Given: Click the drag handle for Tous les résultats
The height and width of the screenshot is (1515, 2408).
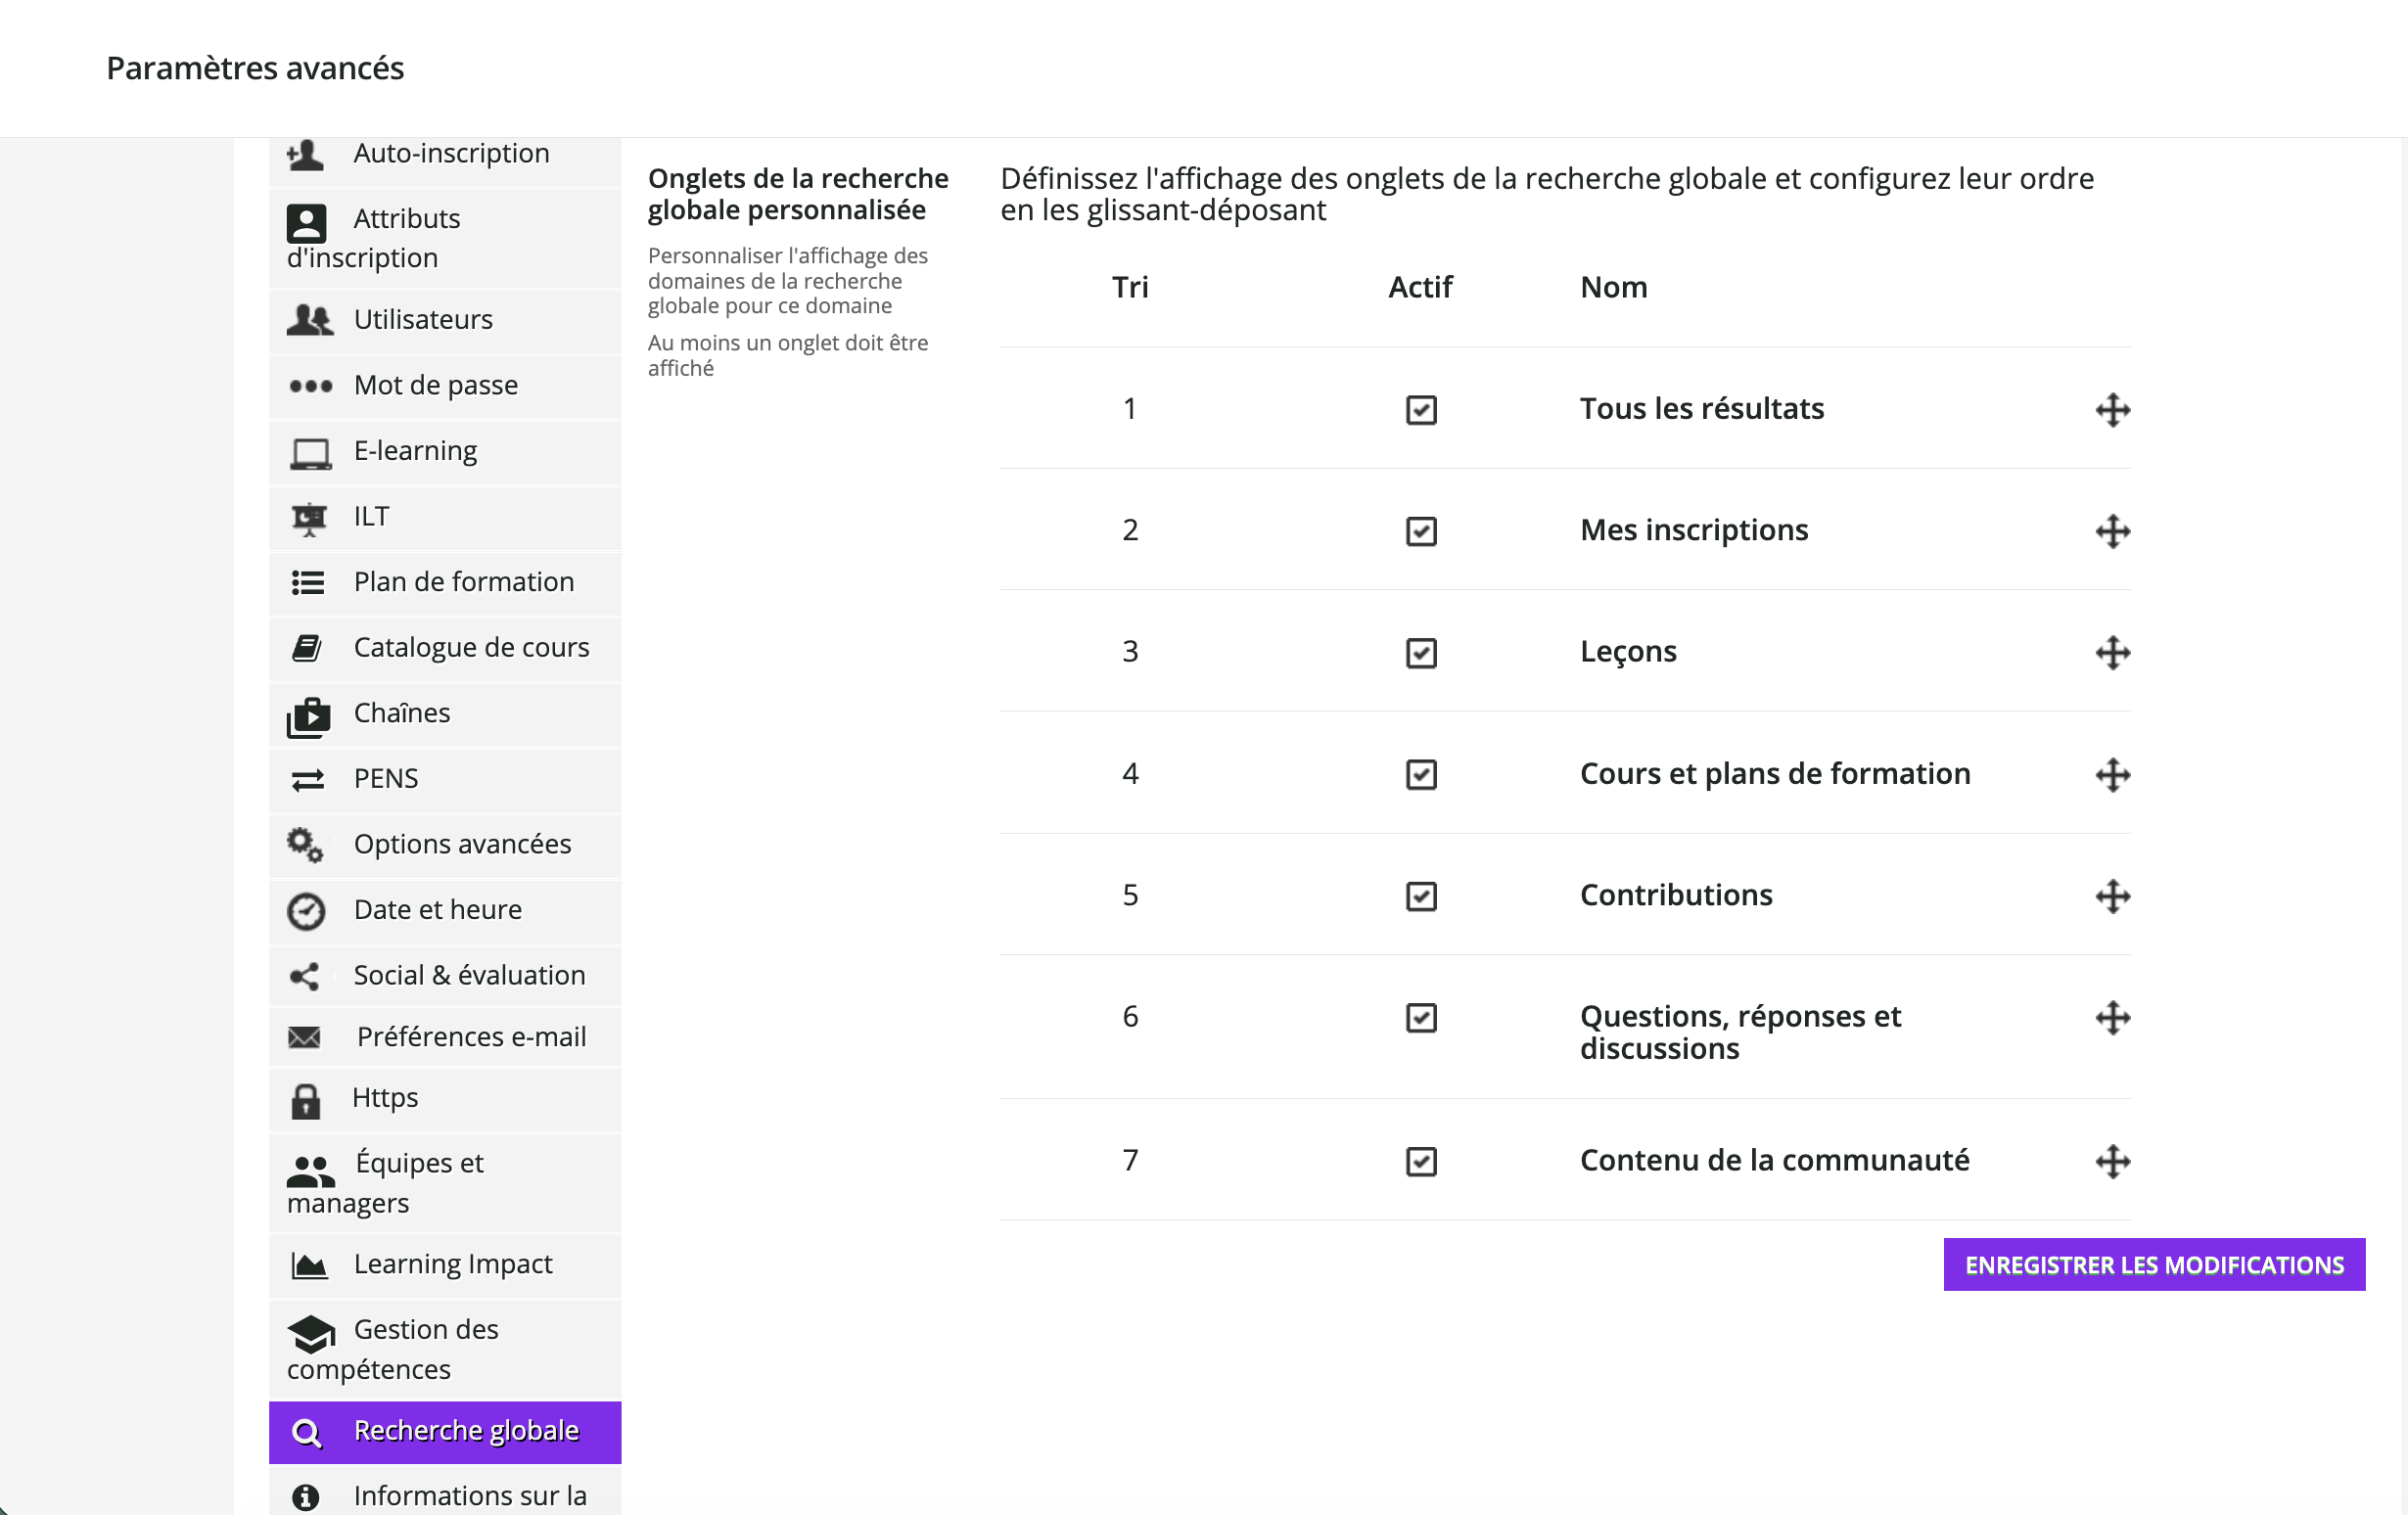Looking at the screenshot, I should 2112,410.
